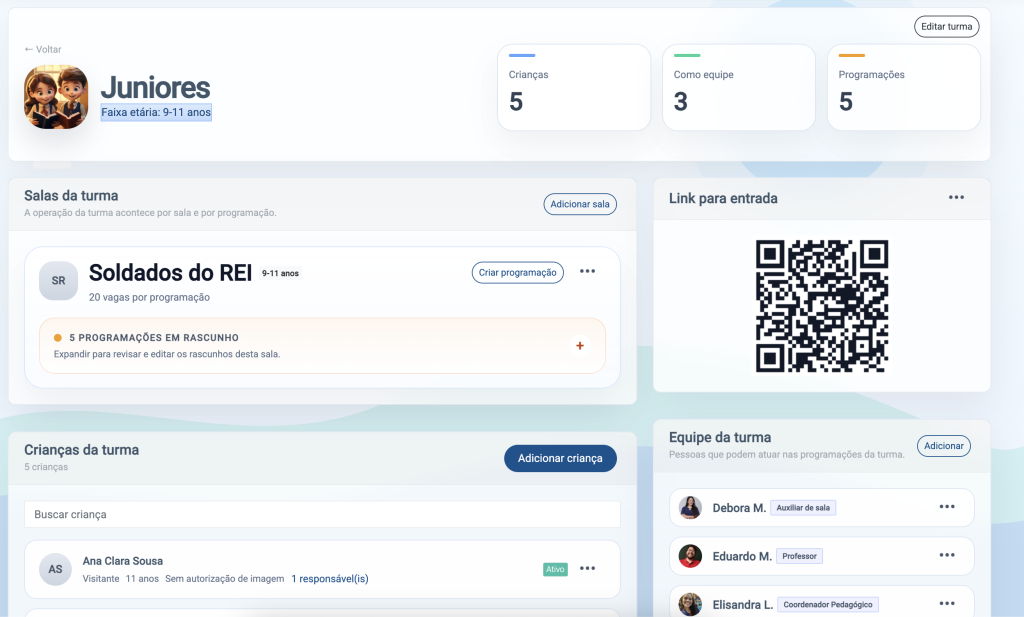This screenshot has height=617, width=1024.
Task: Open the 1 responsável(is) link
Action: click(x=329, y=579)
